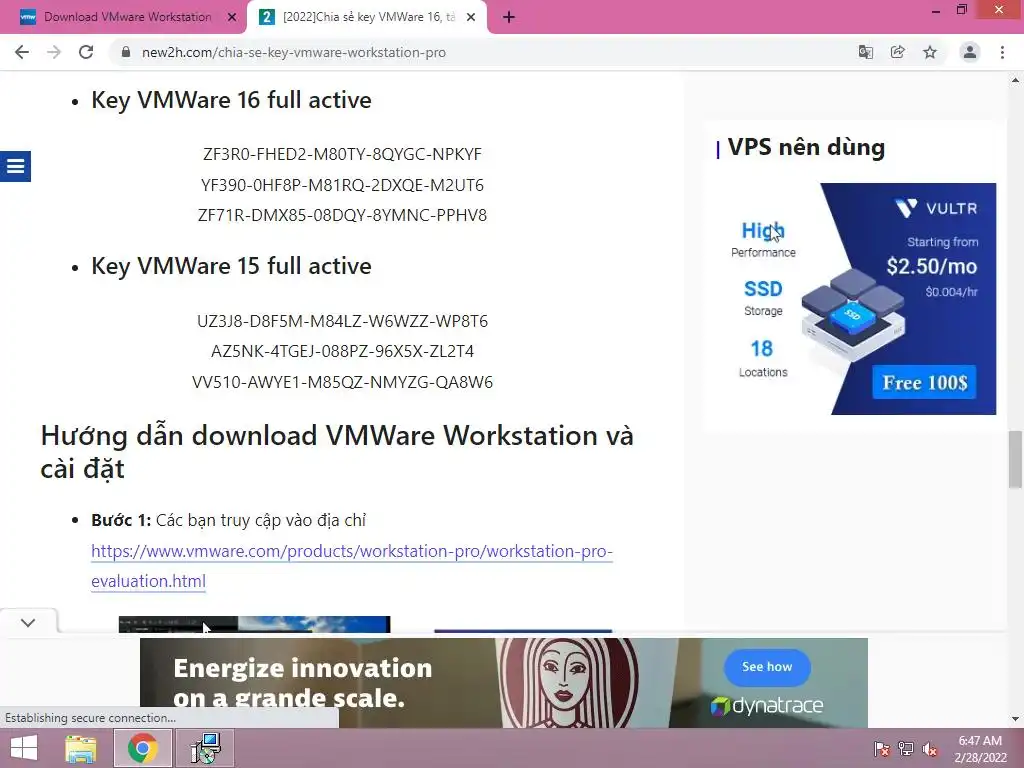Close the Download VMware Workstation tab

coord(232,17)
